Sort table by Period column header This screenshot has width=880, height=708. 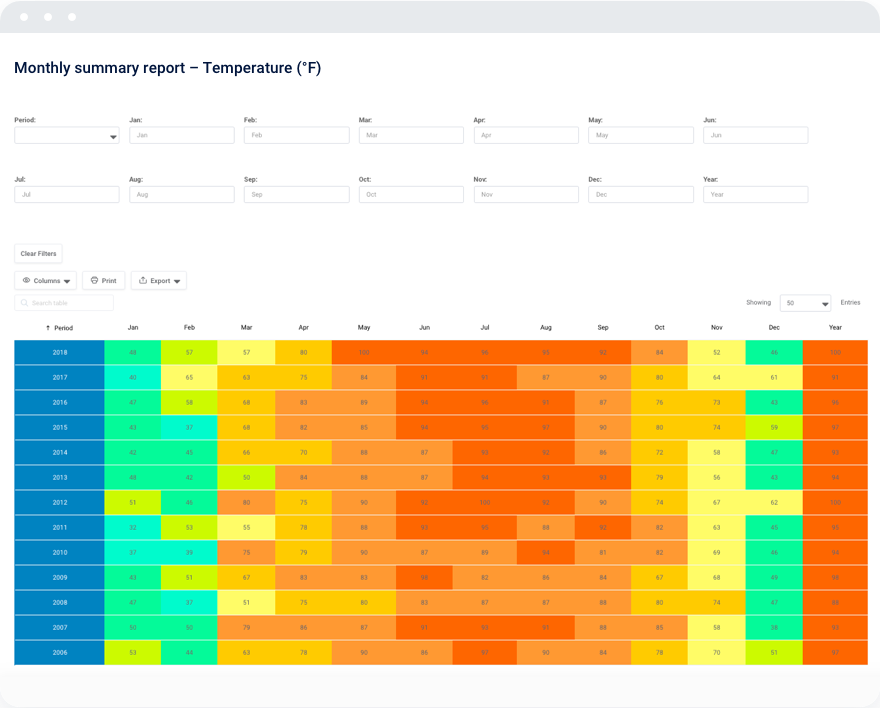[x=59, y=328]
